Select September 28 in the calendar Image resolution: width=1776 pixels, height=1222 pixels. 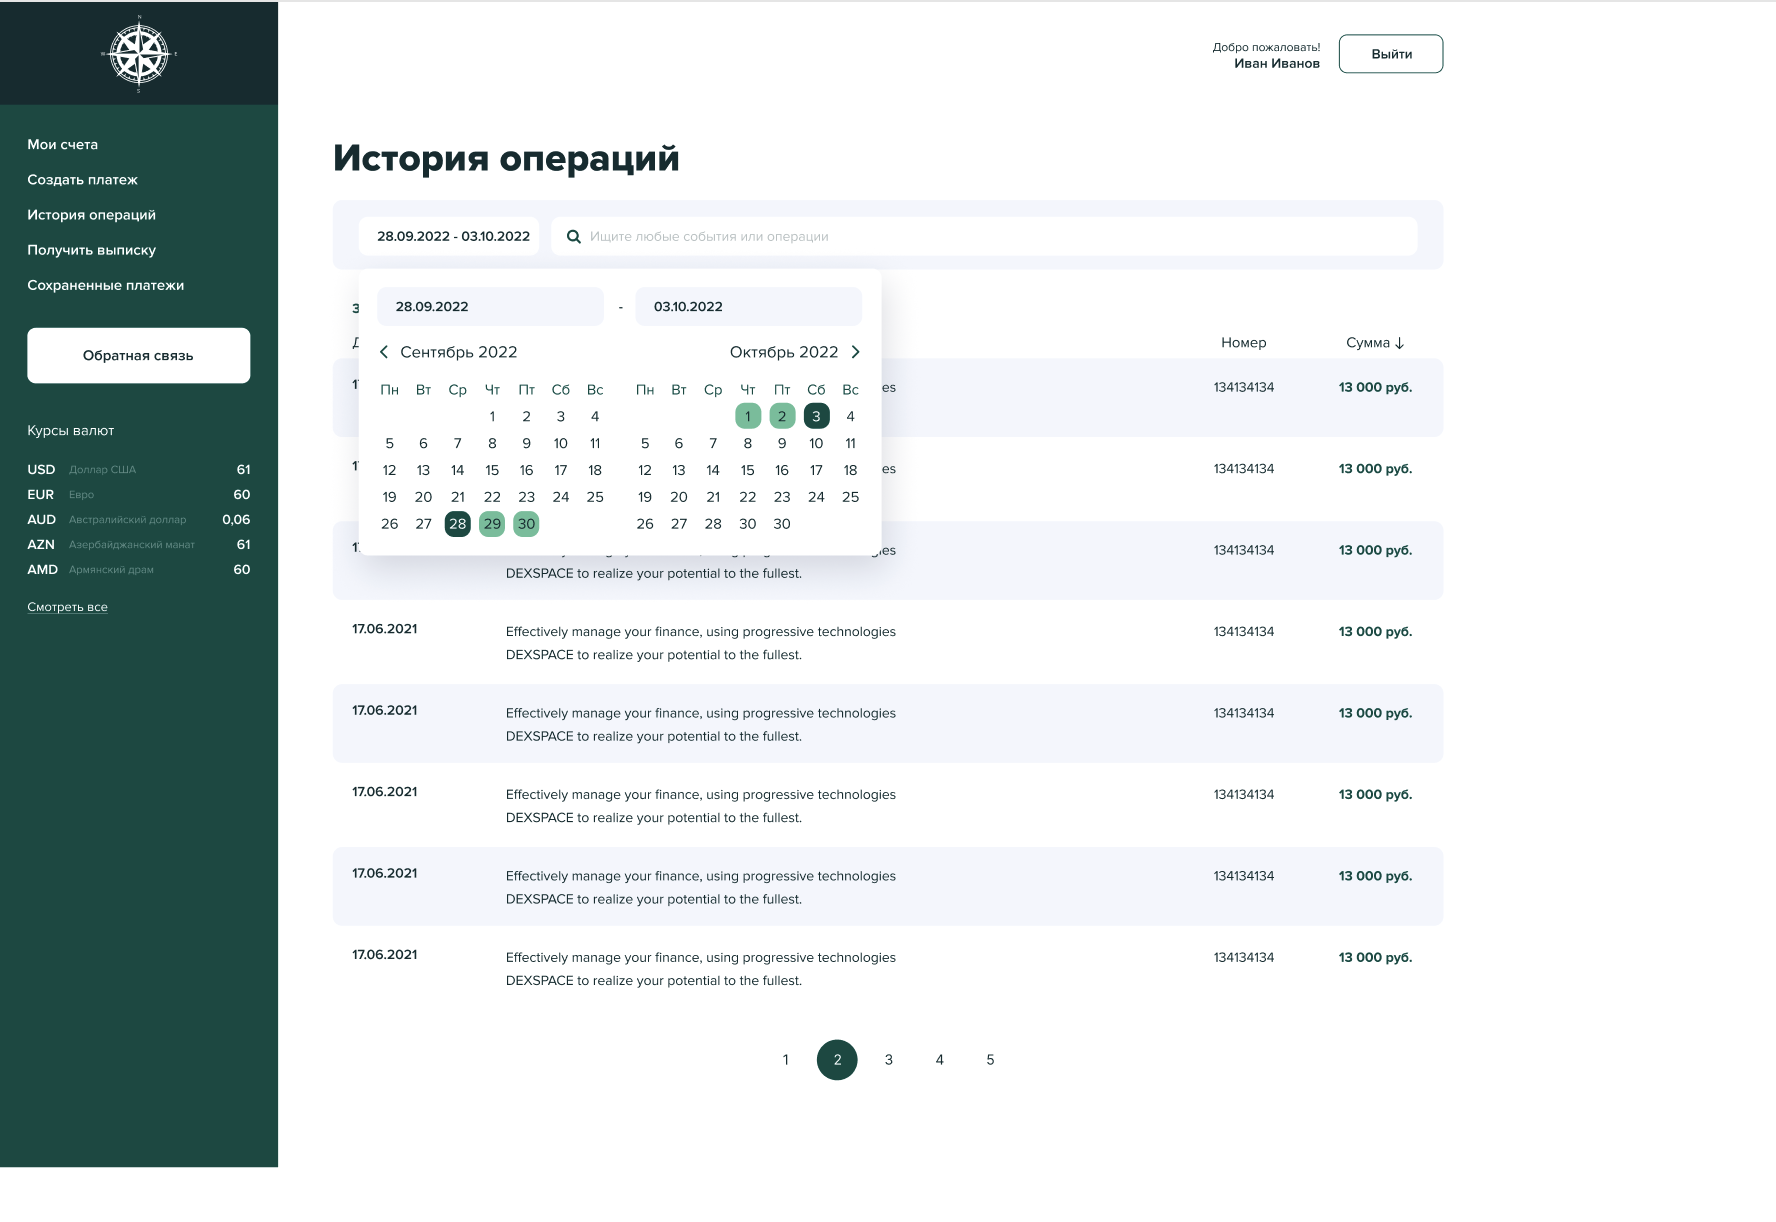click(458, 524)
